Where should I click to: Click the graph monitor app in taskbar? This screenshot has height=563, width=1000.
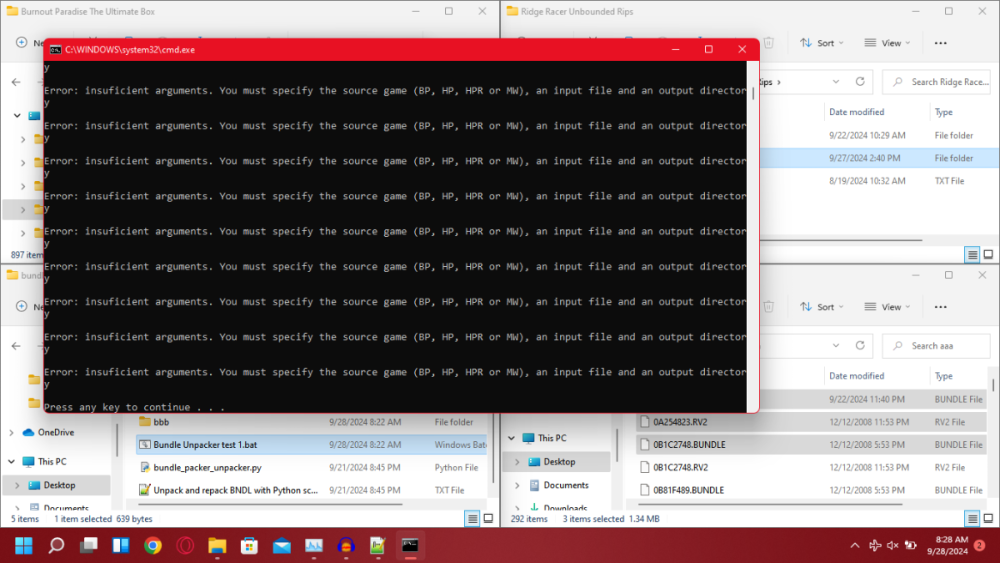pos(314,546)
